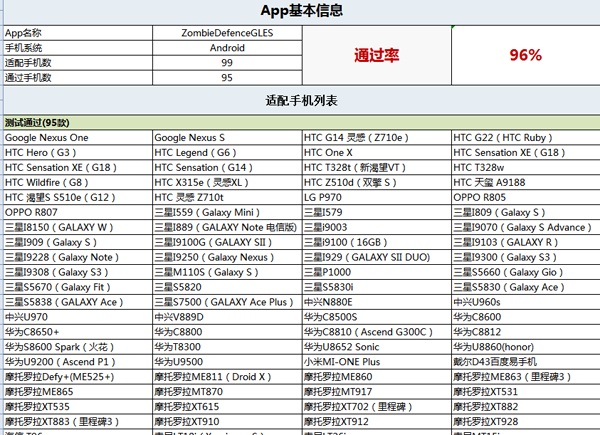Select the 'Android' phone system cell

click(227, 48)
